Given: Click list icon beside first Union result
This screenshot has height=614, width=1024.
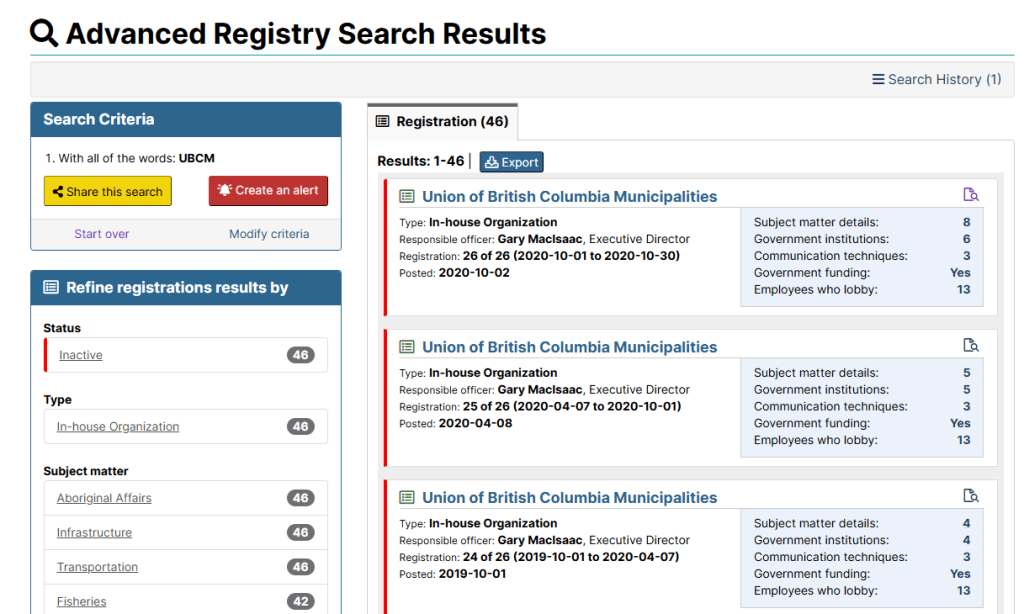Looking at the screenshot, I should click(x=407, y=197).
